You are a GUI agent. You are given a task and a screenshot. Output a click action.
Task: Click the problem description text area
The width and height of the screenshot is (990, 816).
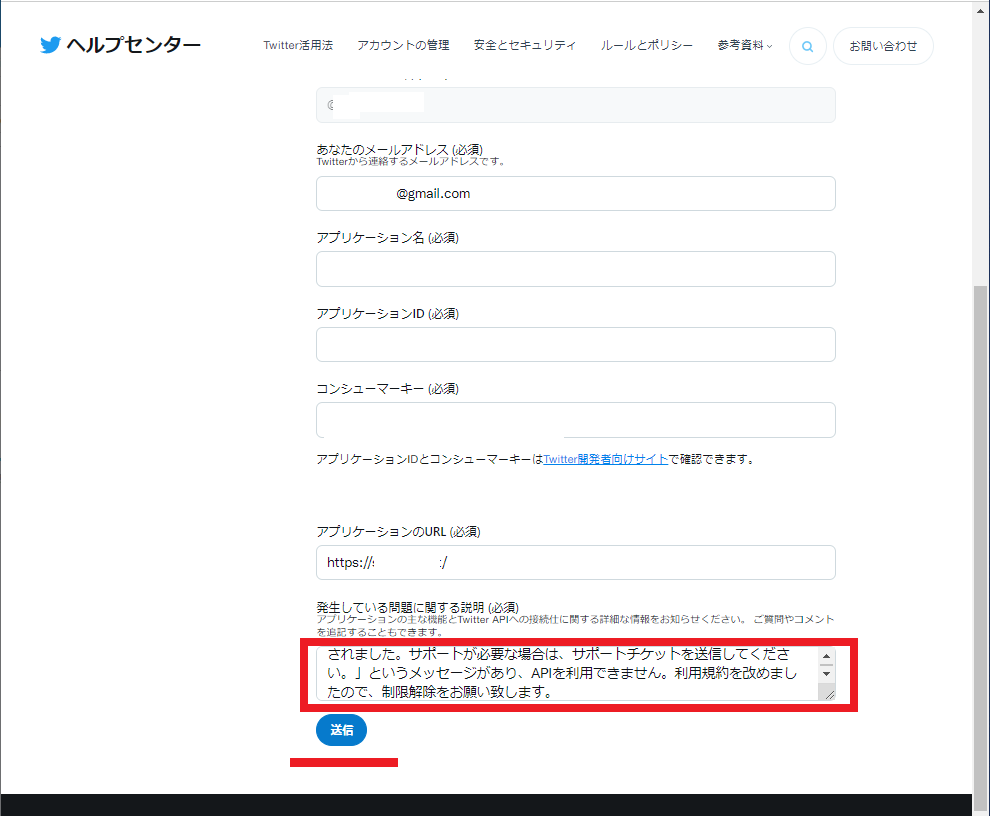[x=565, y=673]
